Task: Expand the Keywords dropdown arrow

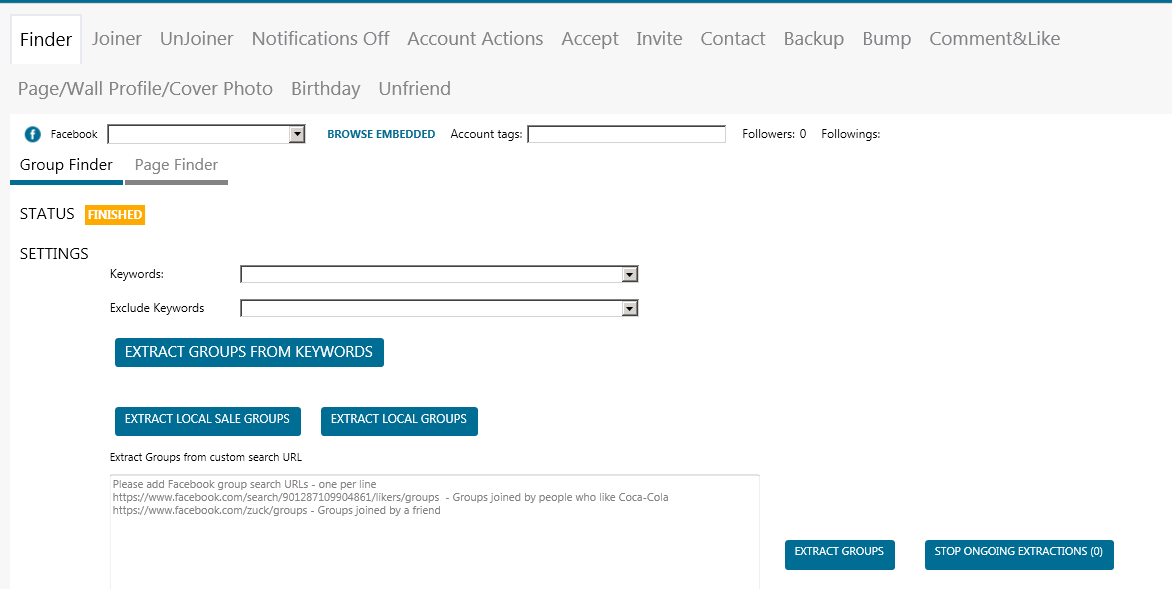Action: (630, 275)
